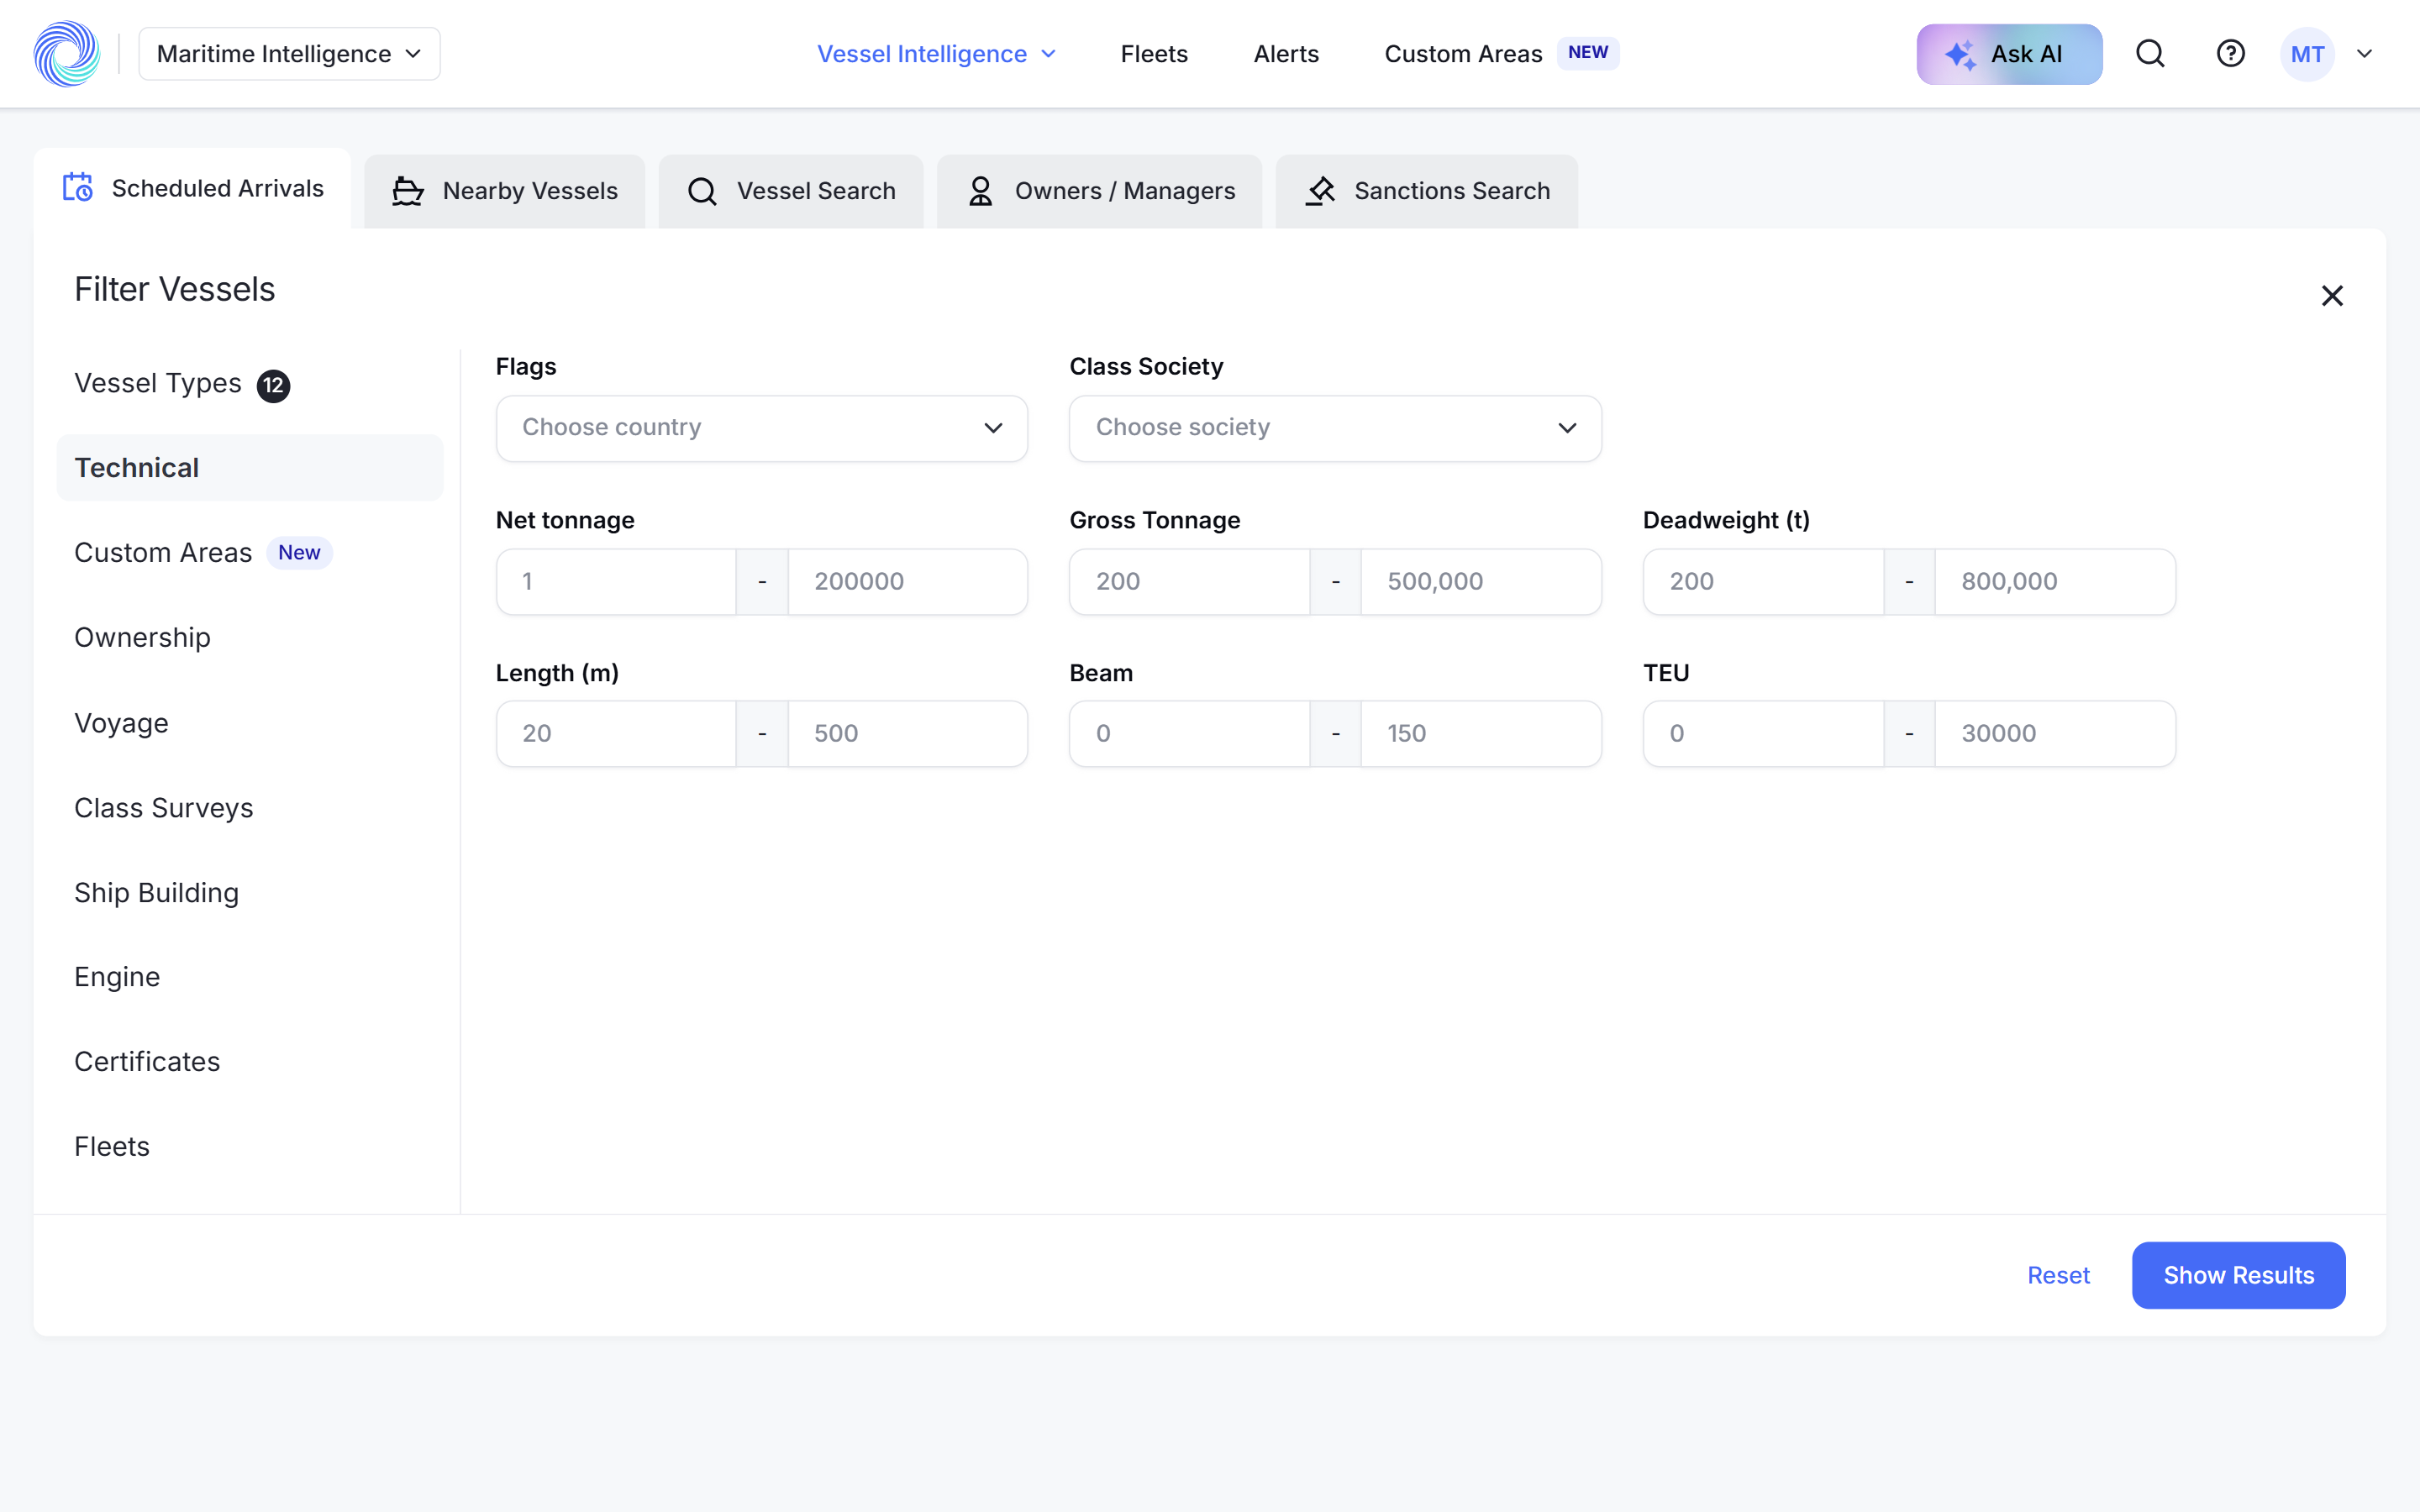
Task: Click the Ask AI sparkle icon
Action: coord(1960,54)
